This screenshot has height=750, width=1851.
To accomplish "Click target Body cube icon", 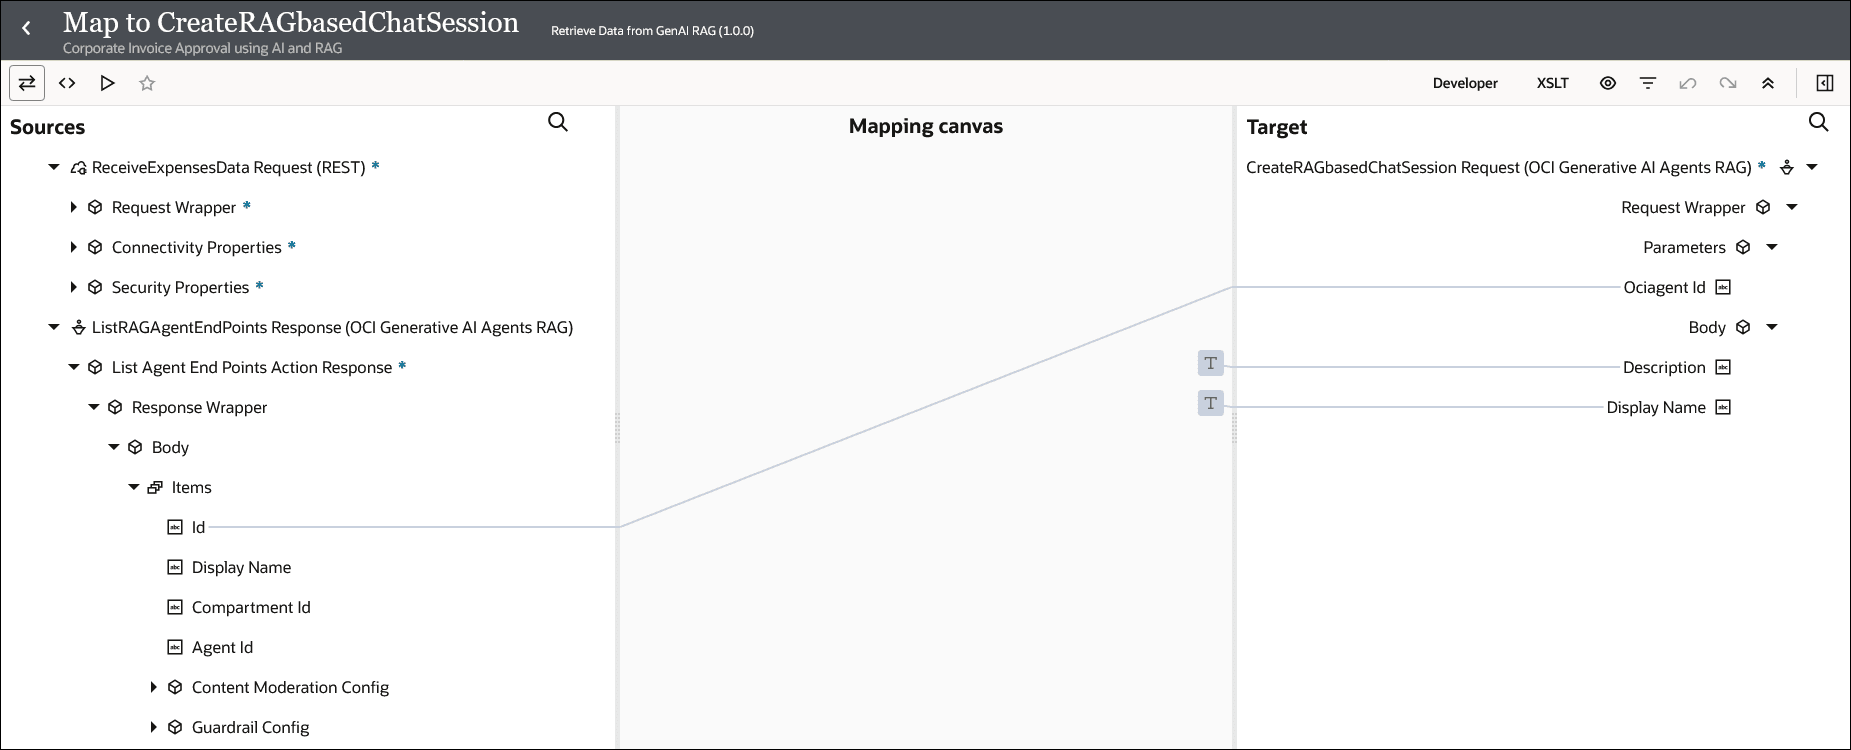I will tap(1743, 327).
